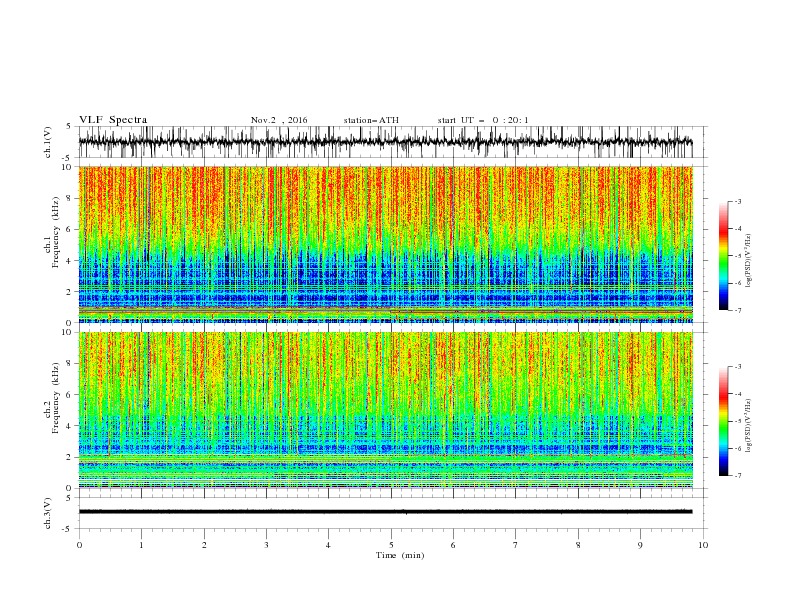
Task: Click the "VLF Spectra" plot title
Action: (x=113, y=120)
